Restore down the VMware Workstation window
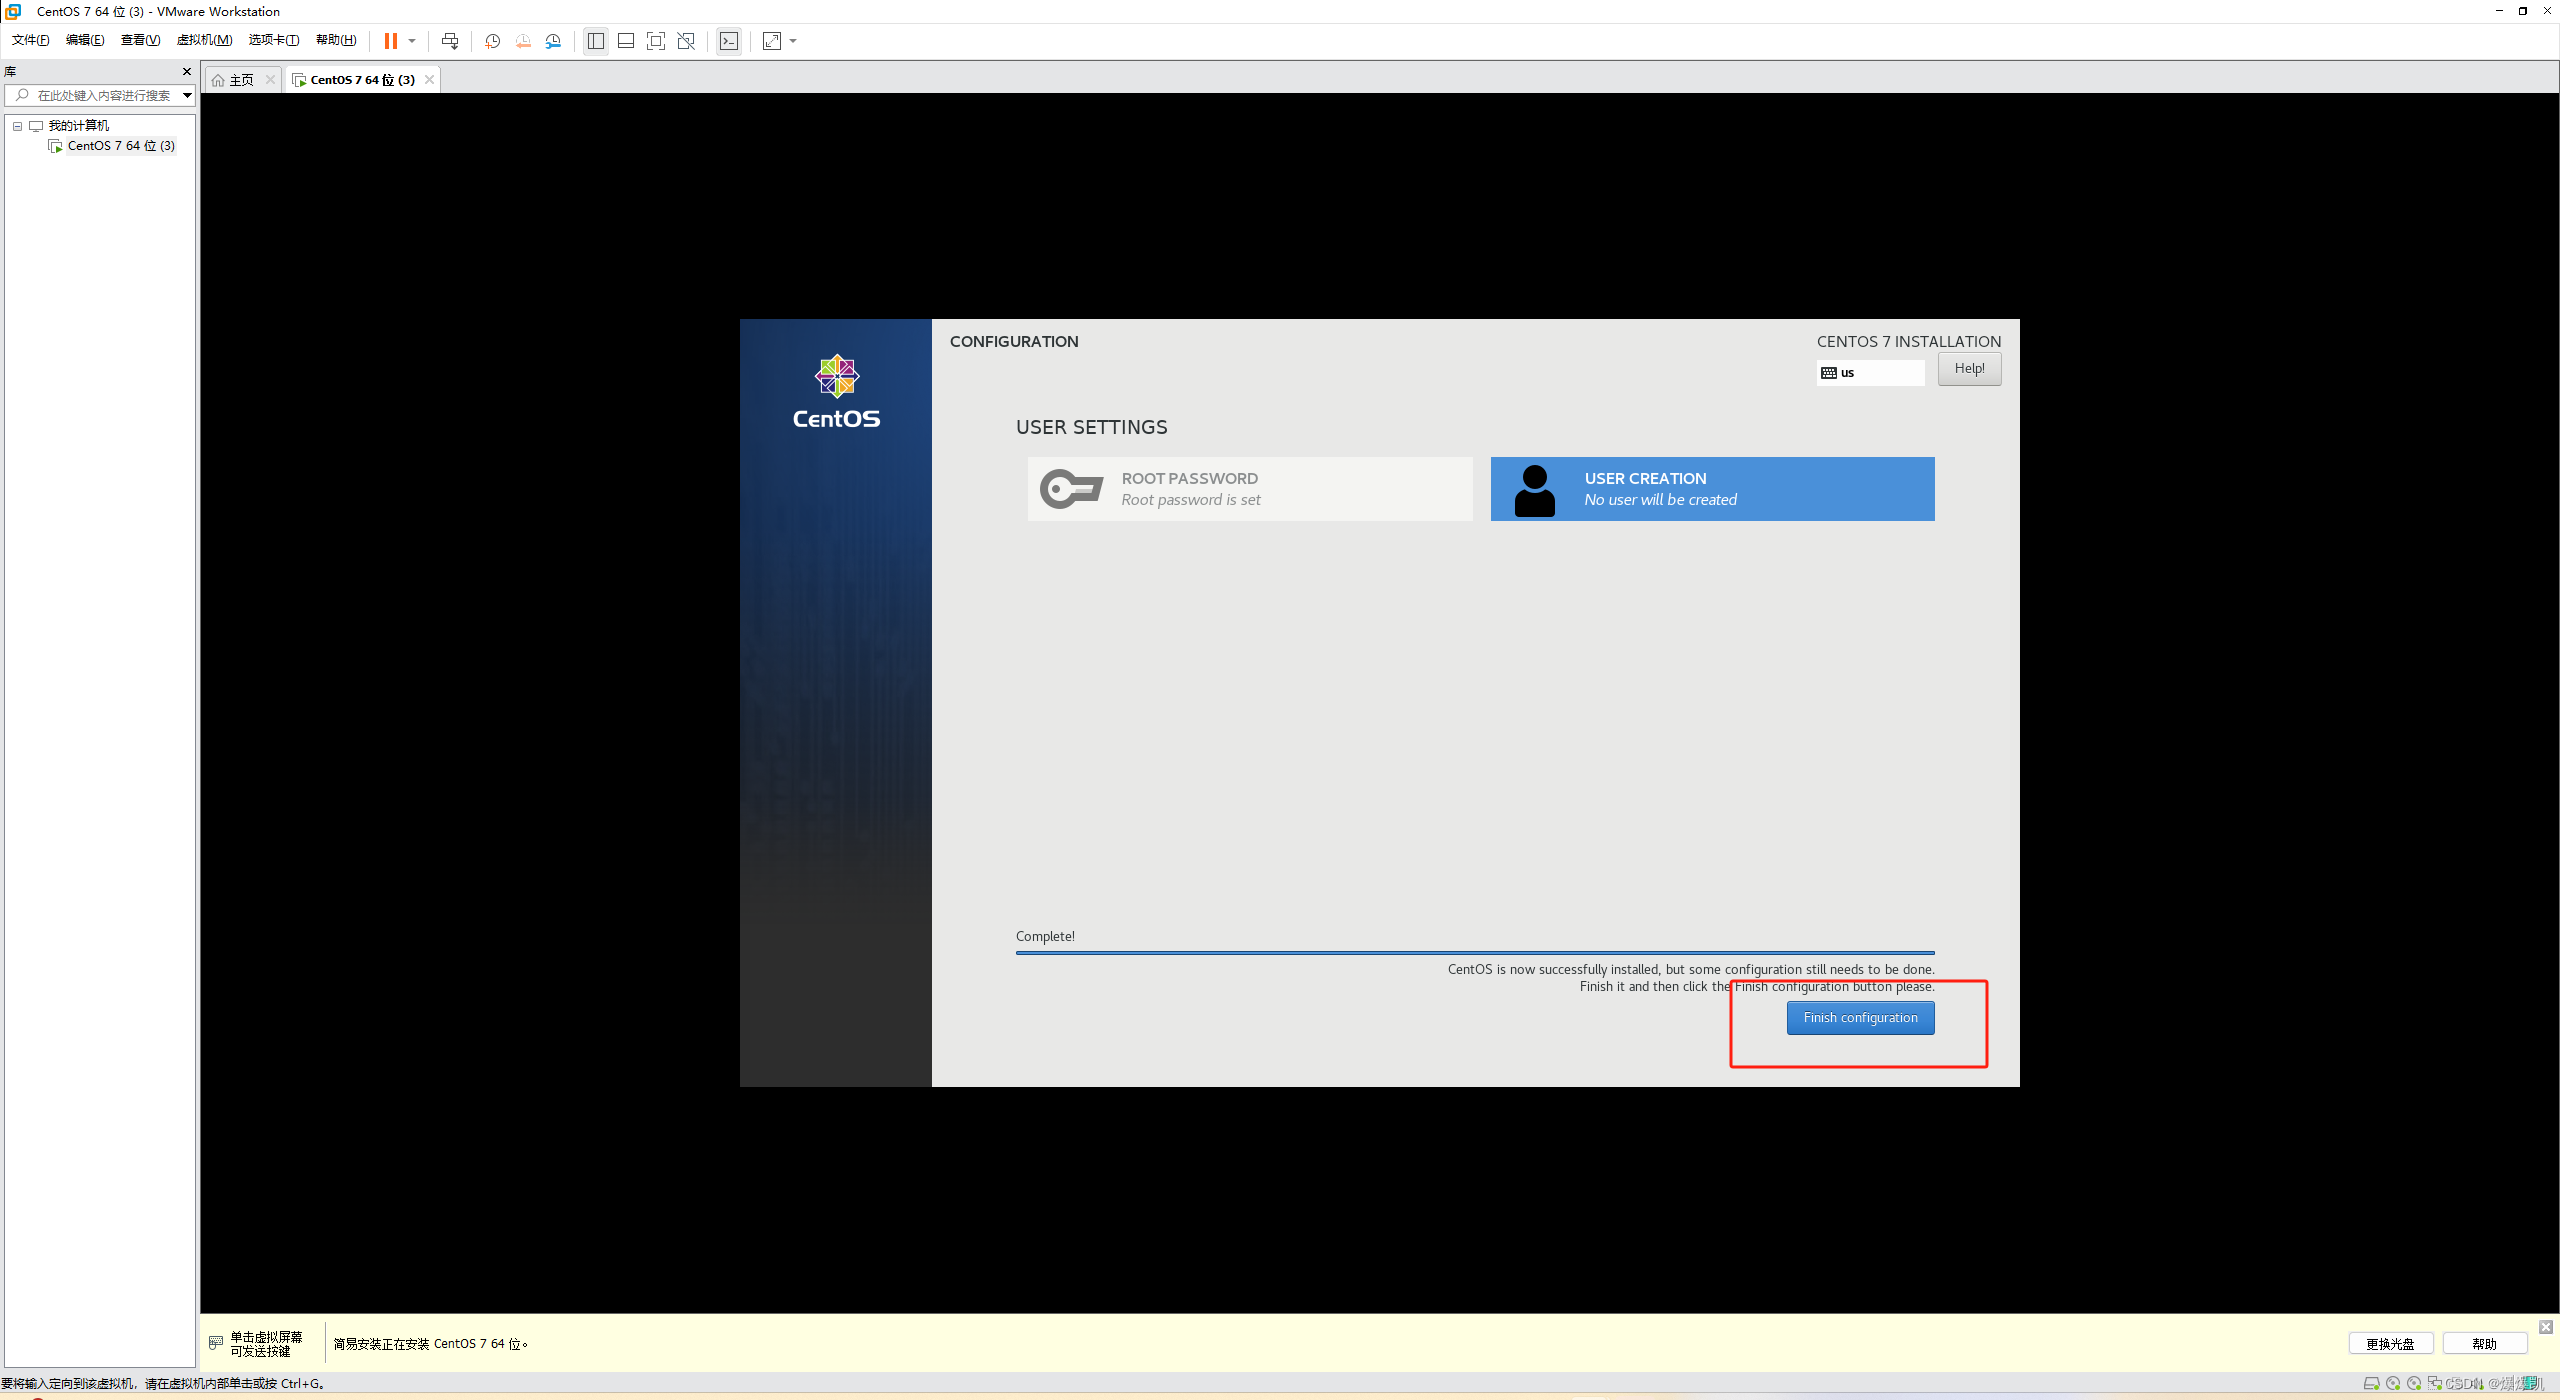Screen dimensions: 2560x1400 (2523, 11)
